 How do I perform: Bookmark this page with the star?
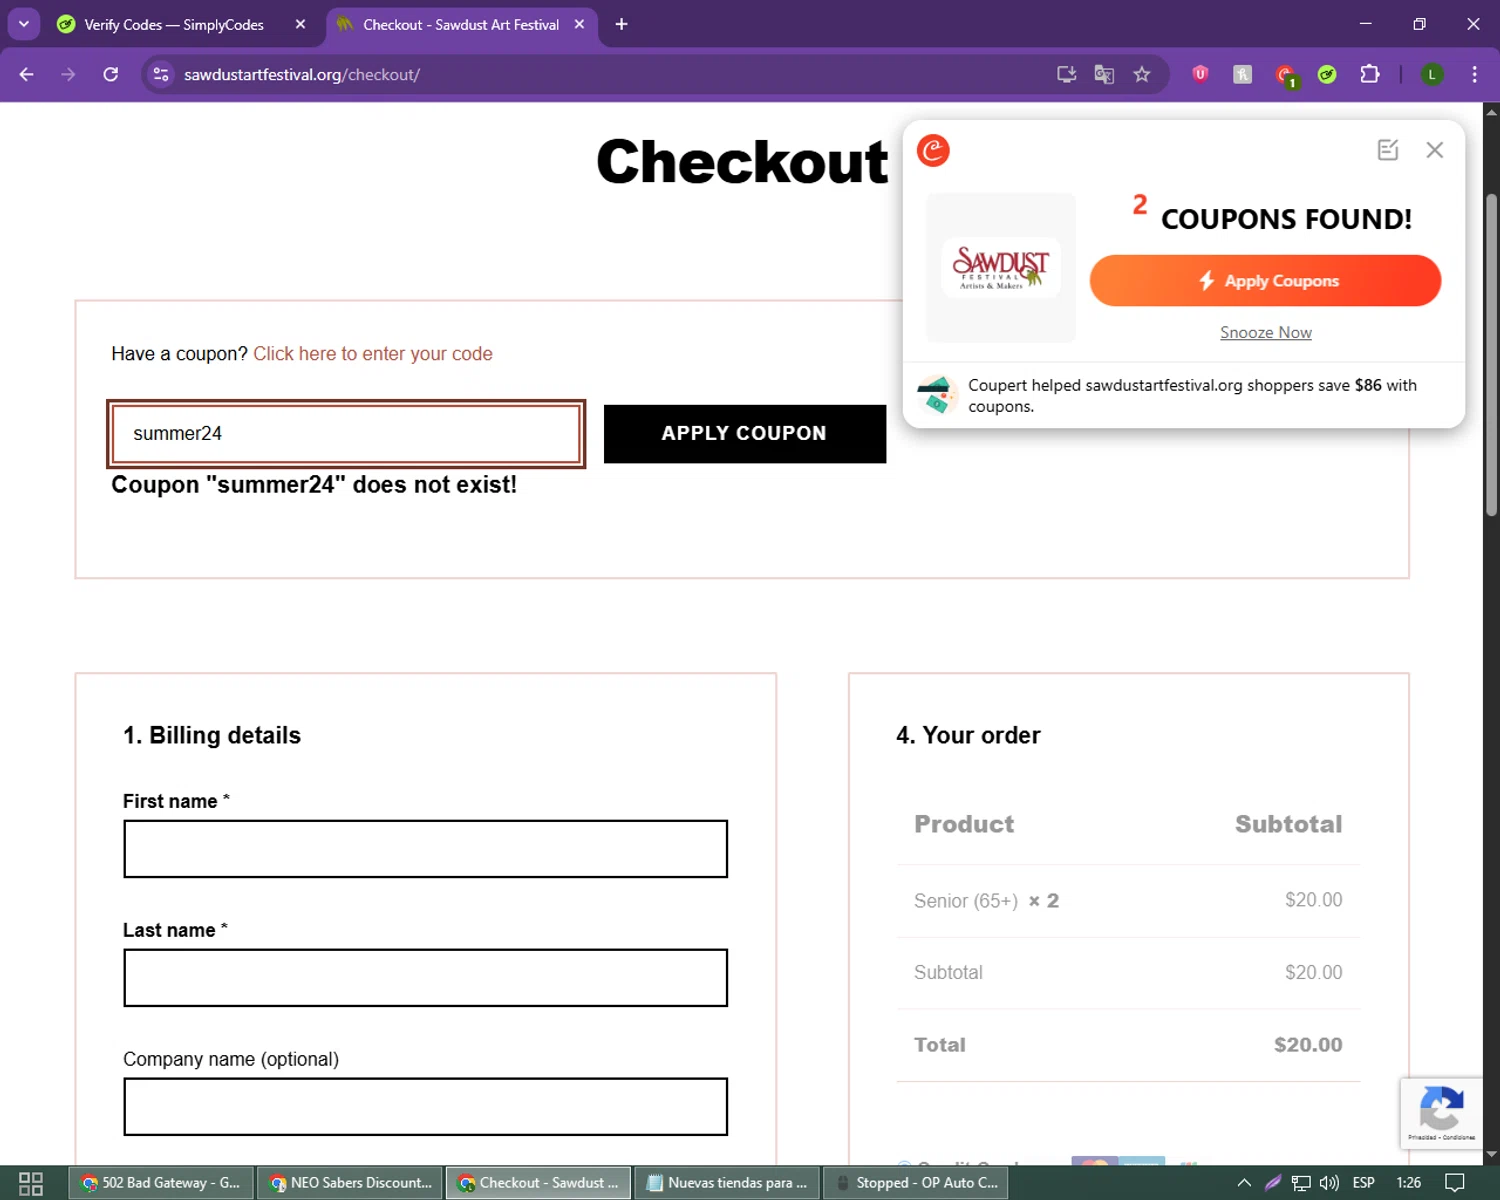coord(1142,74)
